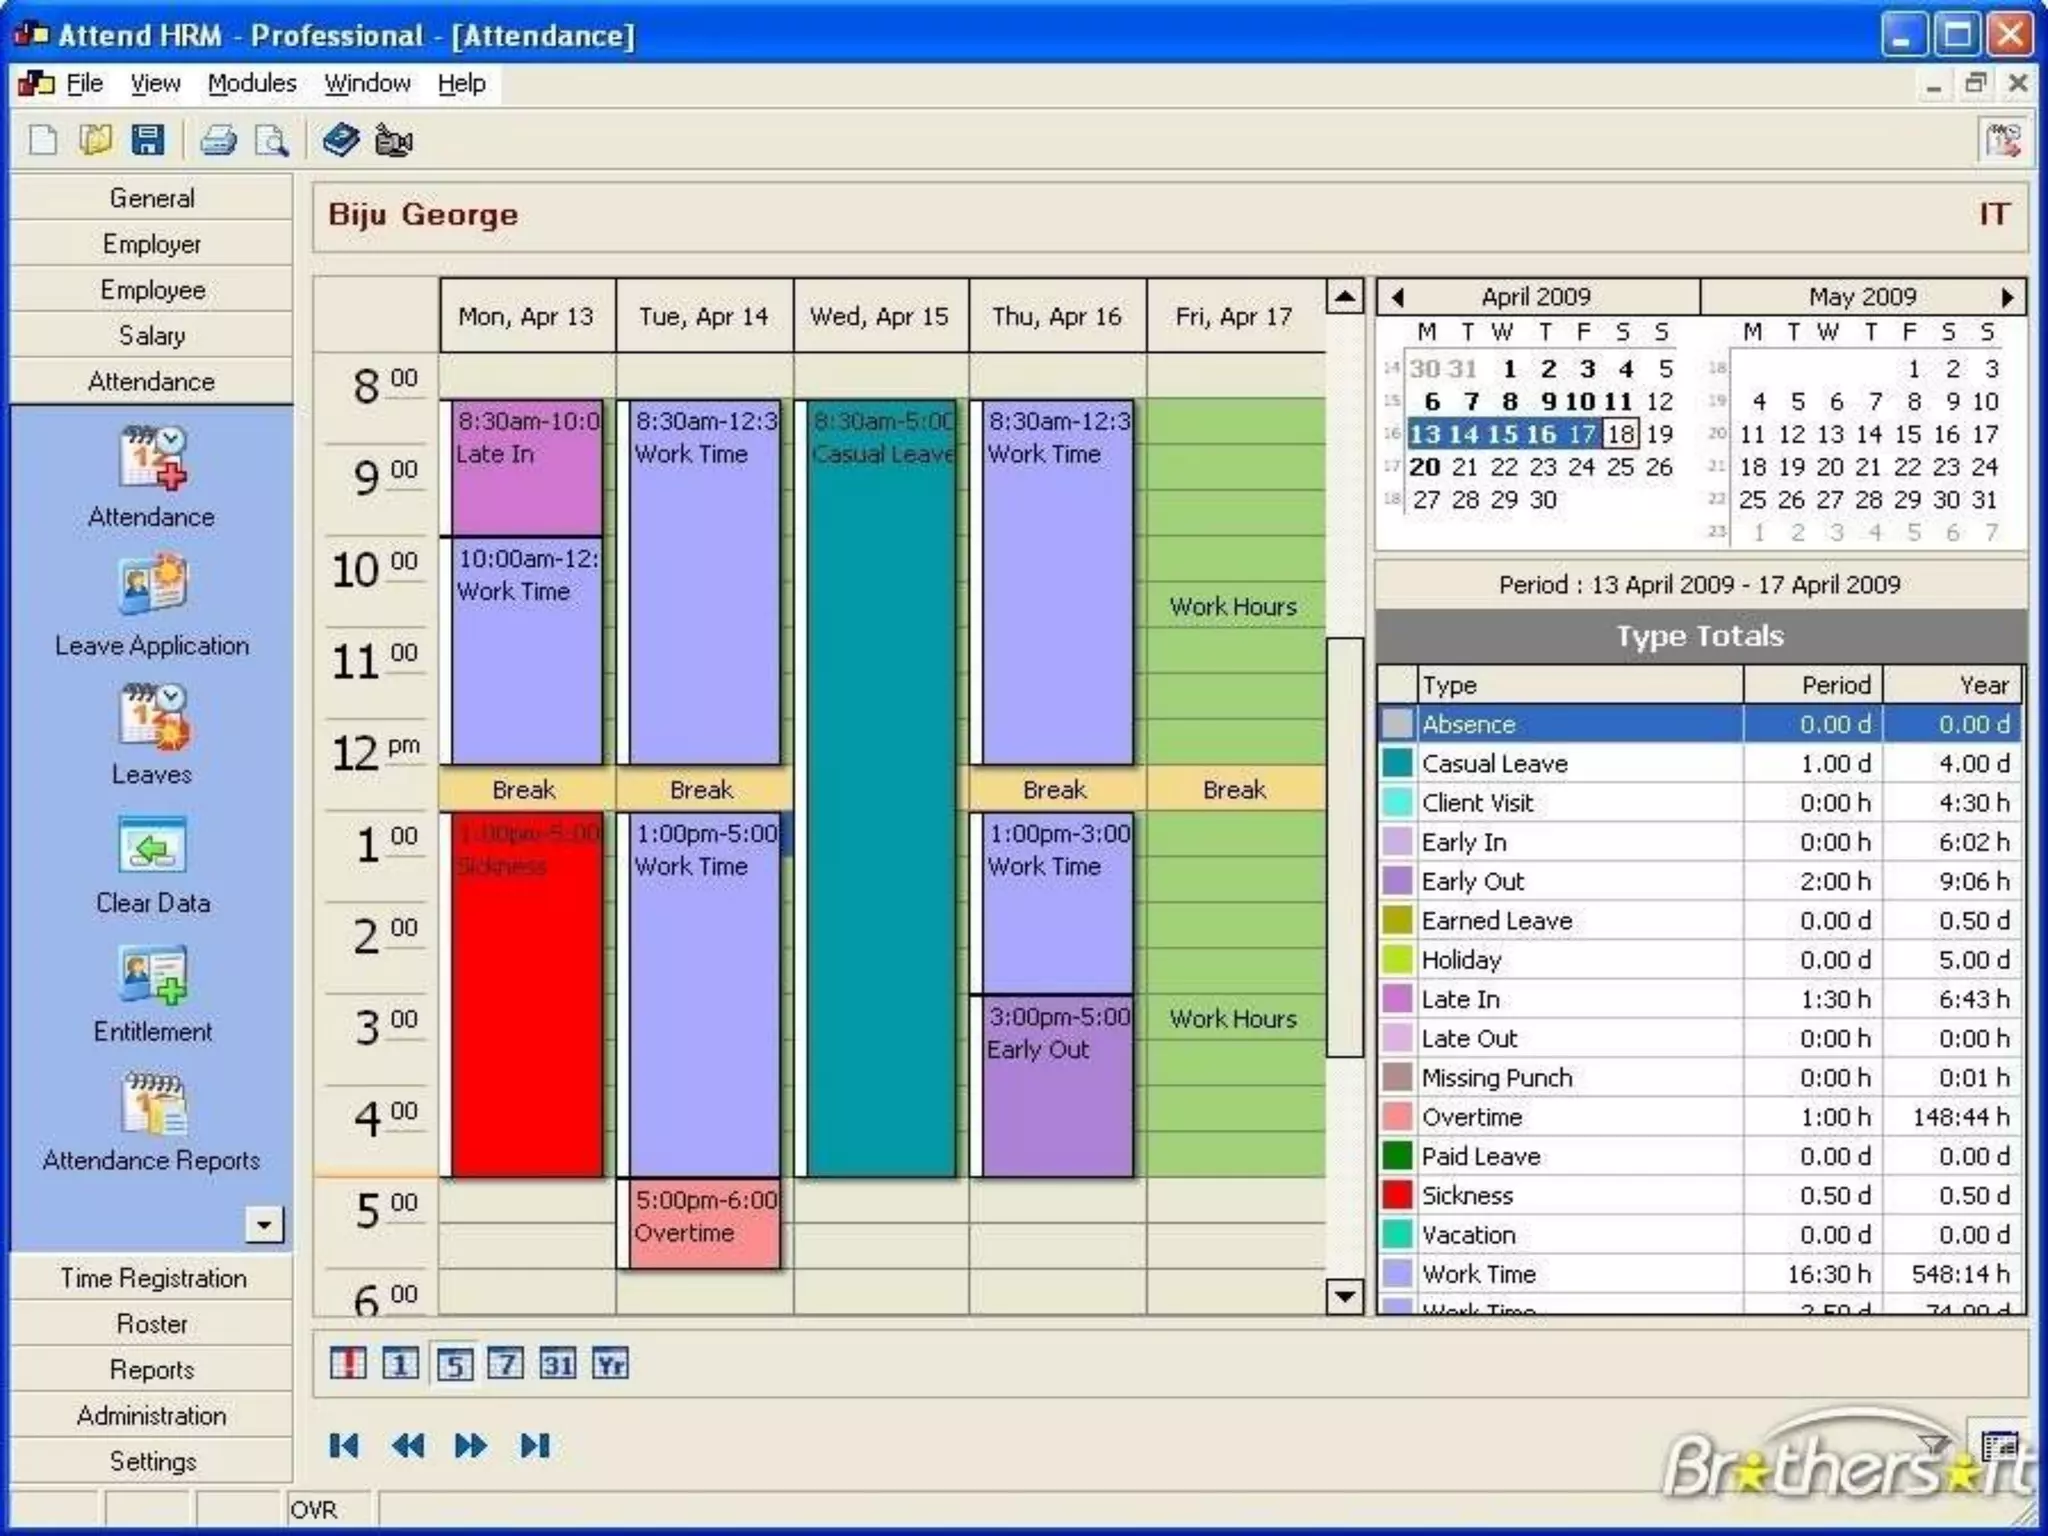Screen dimensions: 2048x1536
Task: Jump to the last record
Action: pyautogui.click(x=535, y=1446)
